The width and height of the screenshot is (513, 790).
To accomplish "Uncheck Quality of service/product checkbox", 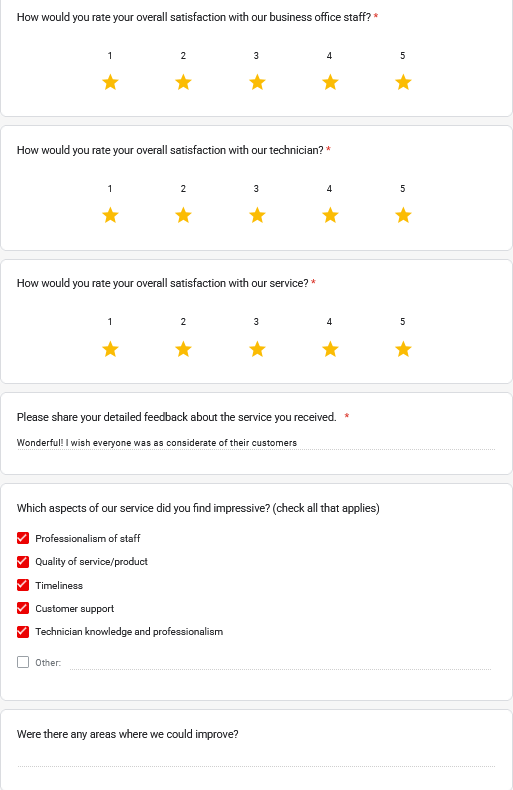I will click(x=23, y=561).
